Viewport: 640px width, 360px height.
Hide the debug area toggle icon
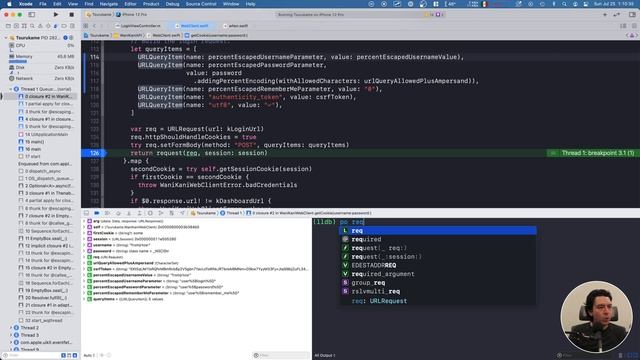pyautogui.click(x=86, y=213)
